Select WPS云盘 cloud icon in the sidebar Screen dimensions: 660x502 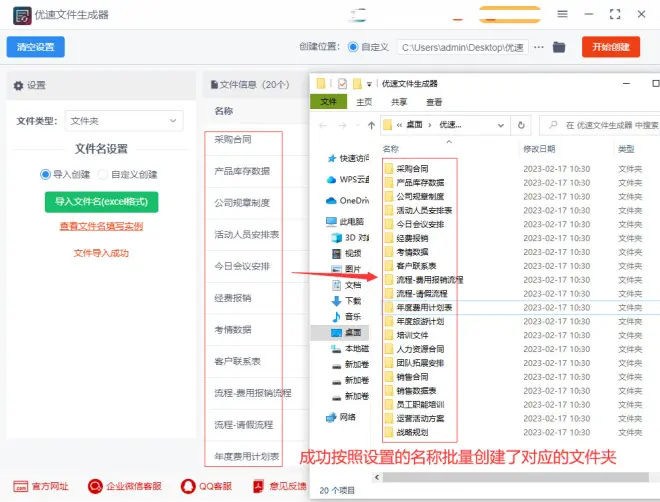tap(332, 180)
